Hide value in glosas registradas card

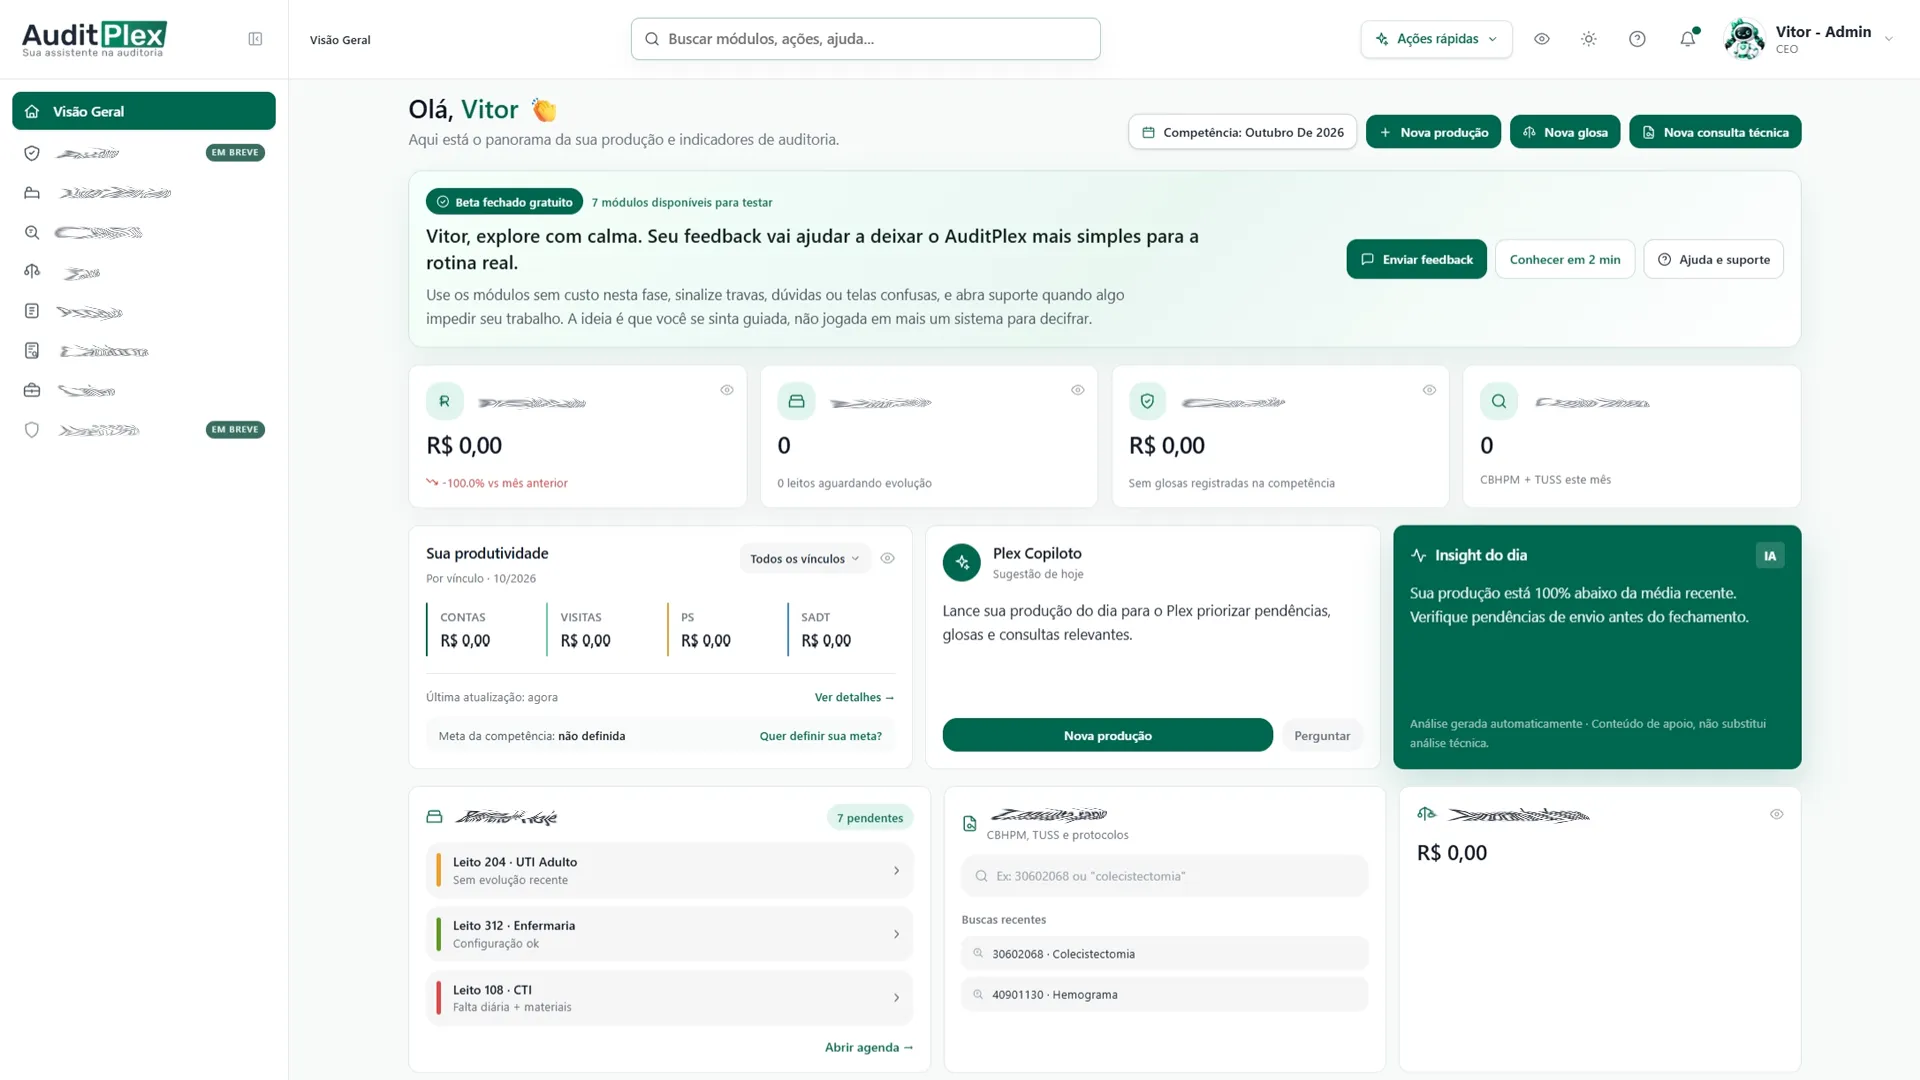pos(1429,390)
